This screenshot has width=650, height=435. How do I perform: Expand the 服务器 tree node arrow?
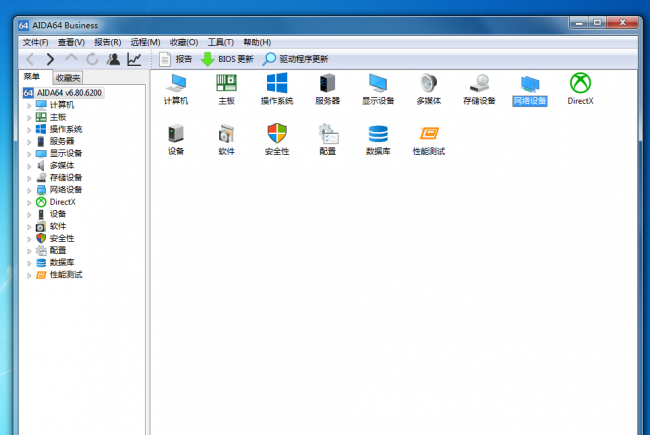pyautogui.click(x=29, y=142)
